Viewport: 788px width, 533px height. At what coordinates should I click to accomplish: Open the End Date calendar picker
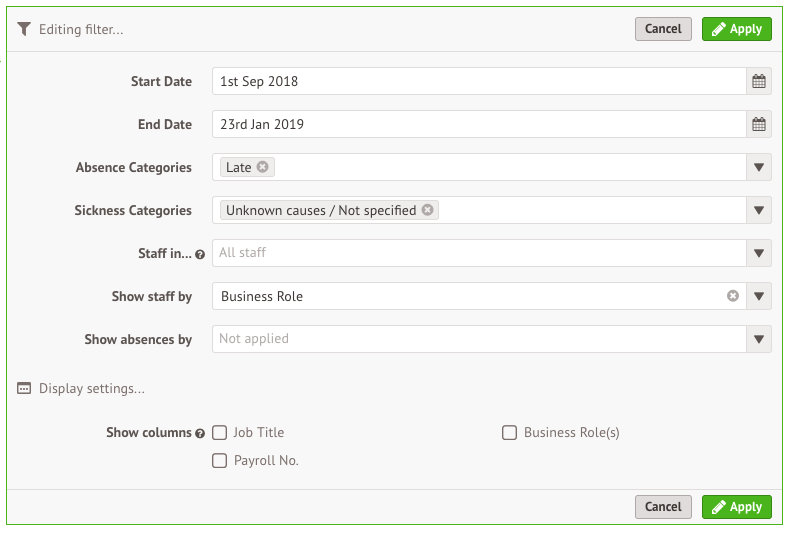[x=758, y=124]
